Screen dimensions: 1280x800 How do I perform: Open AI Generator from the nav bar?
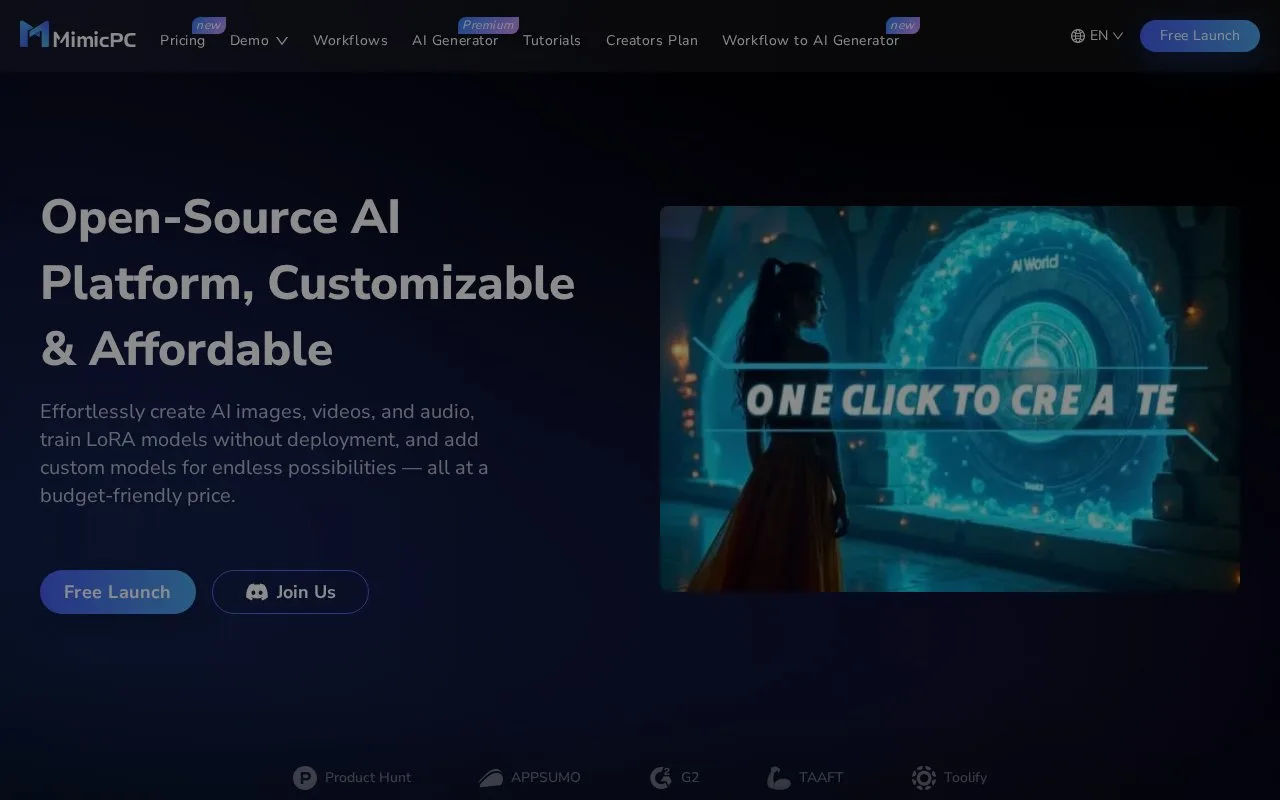455,40
